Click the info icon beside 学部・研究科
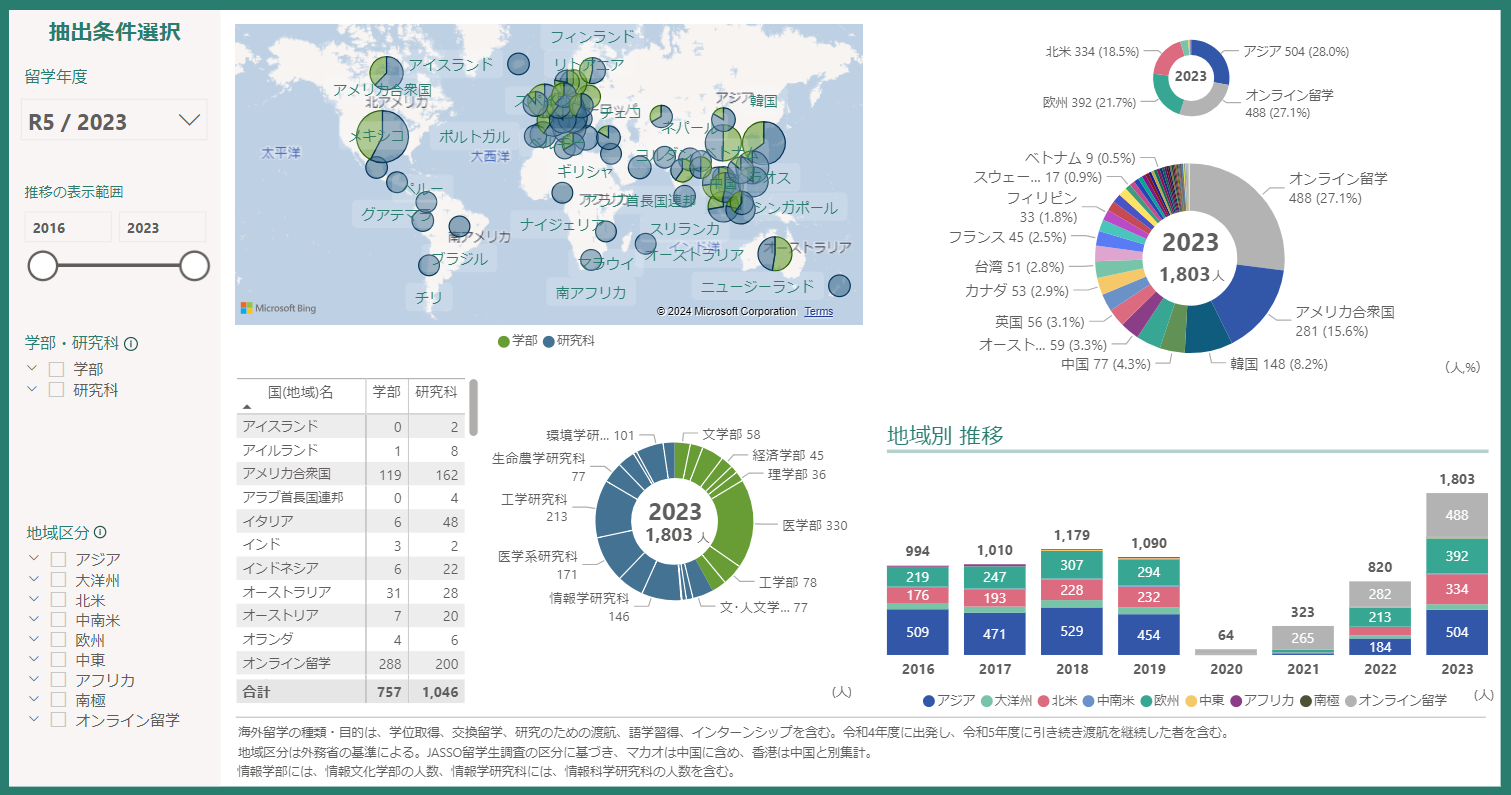Screen dimensions: 1511x795 [x=131, y=344]
